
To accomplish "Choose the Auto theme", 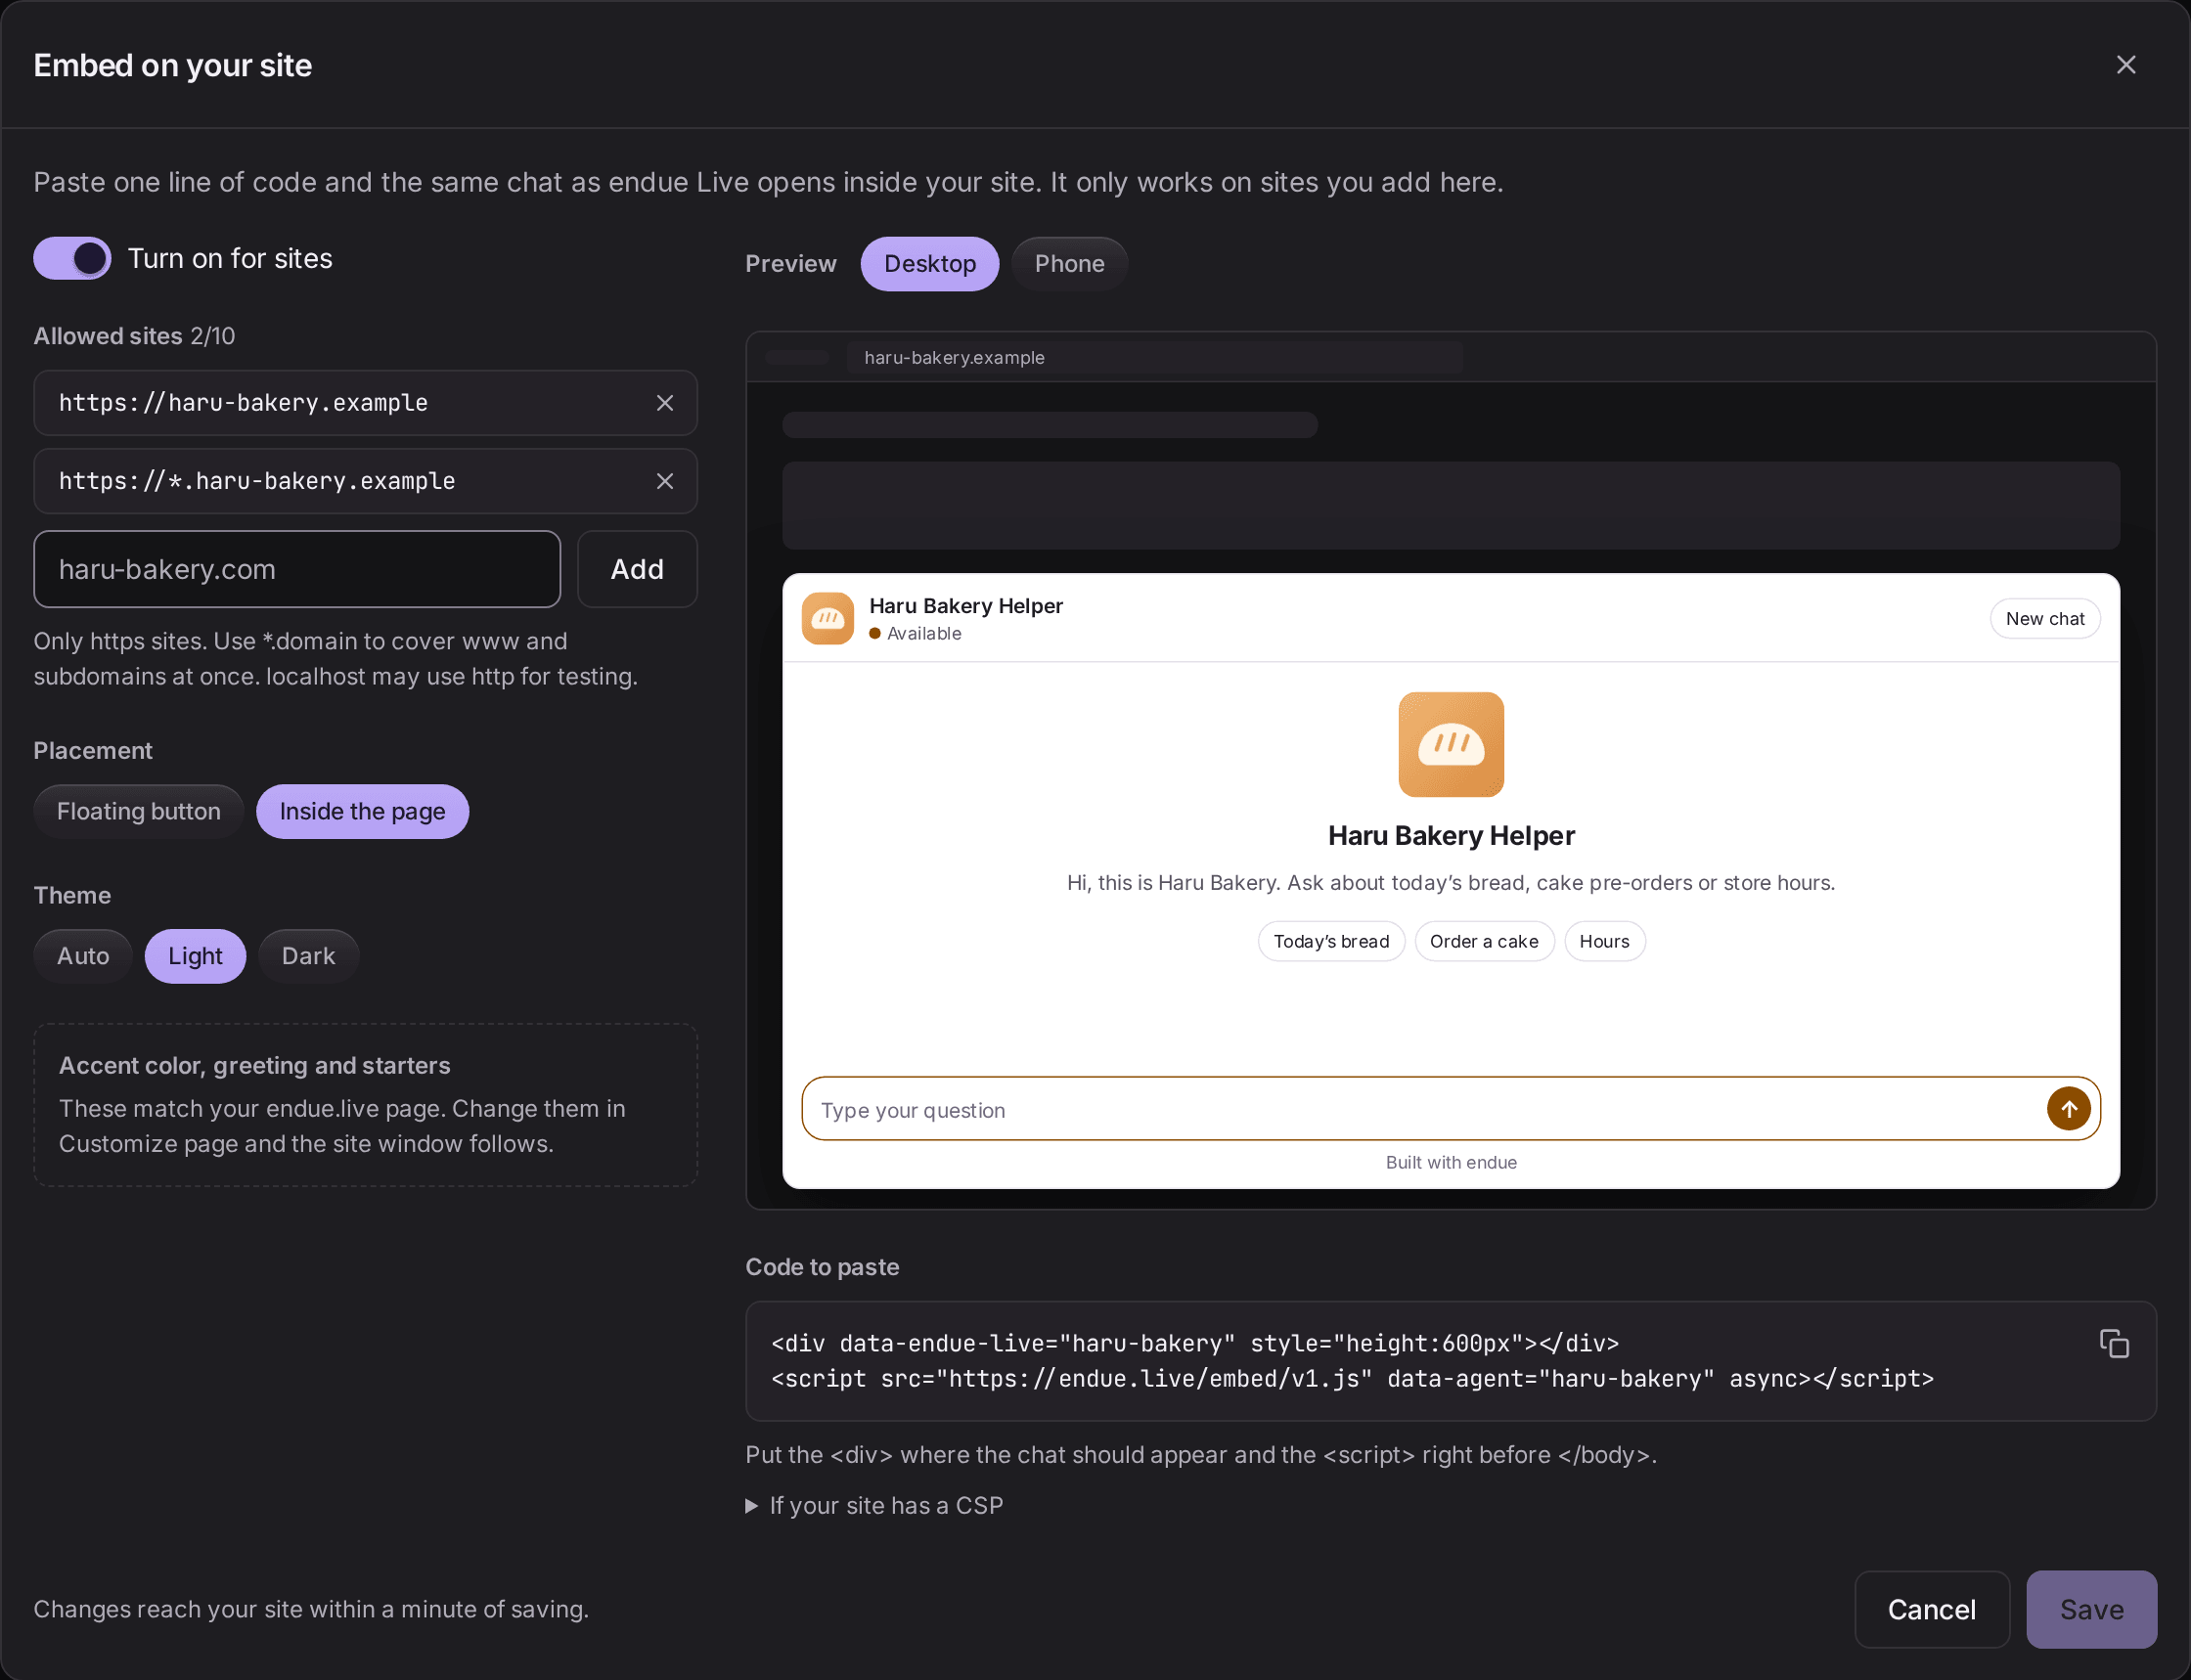I will pos(83,956).
